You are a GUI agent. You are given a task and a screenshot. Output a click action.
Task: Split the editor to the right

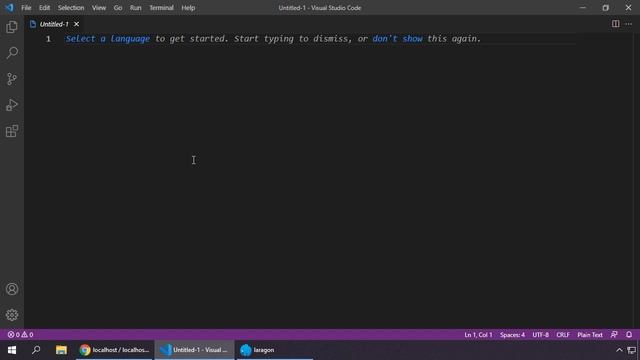[616, 24]
